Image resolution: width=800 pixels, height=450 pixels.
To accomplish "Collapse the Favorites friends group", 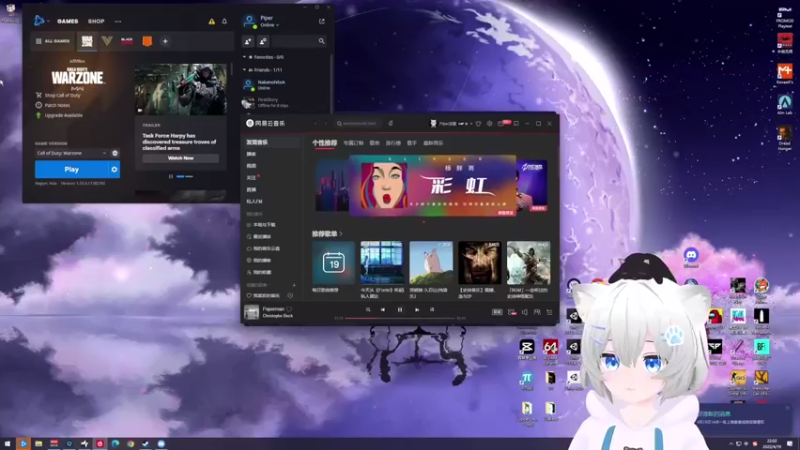I will coord(244,57).
